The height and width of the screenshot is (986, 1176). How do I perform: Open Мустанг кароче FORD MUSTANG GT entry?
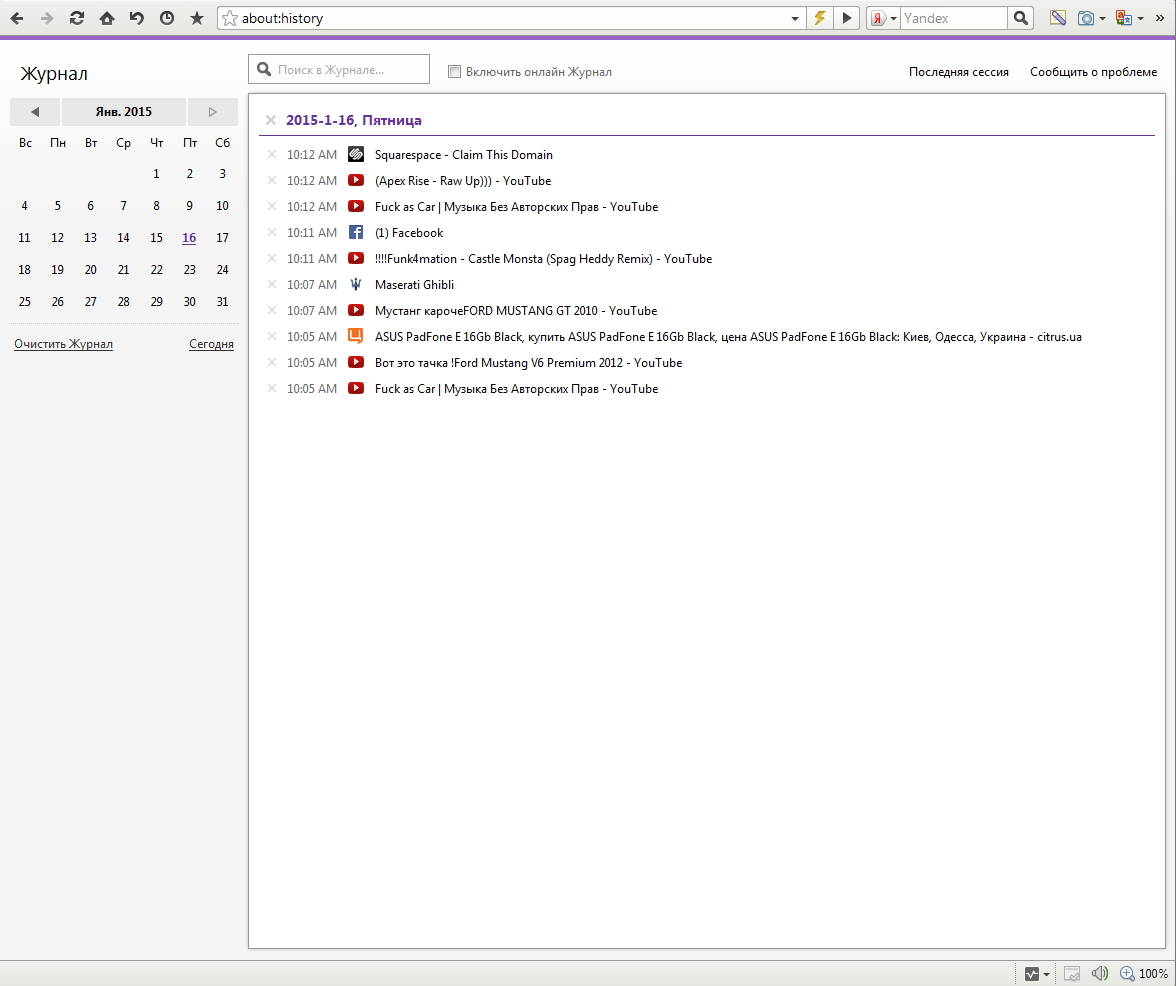coord(515,310)
